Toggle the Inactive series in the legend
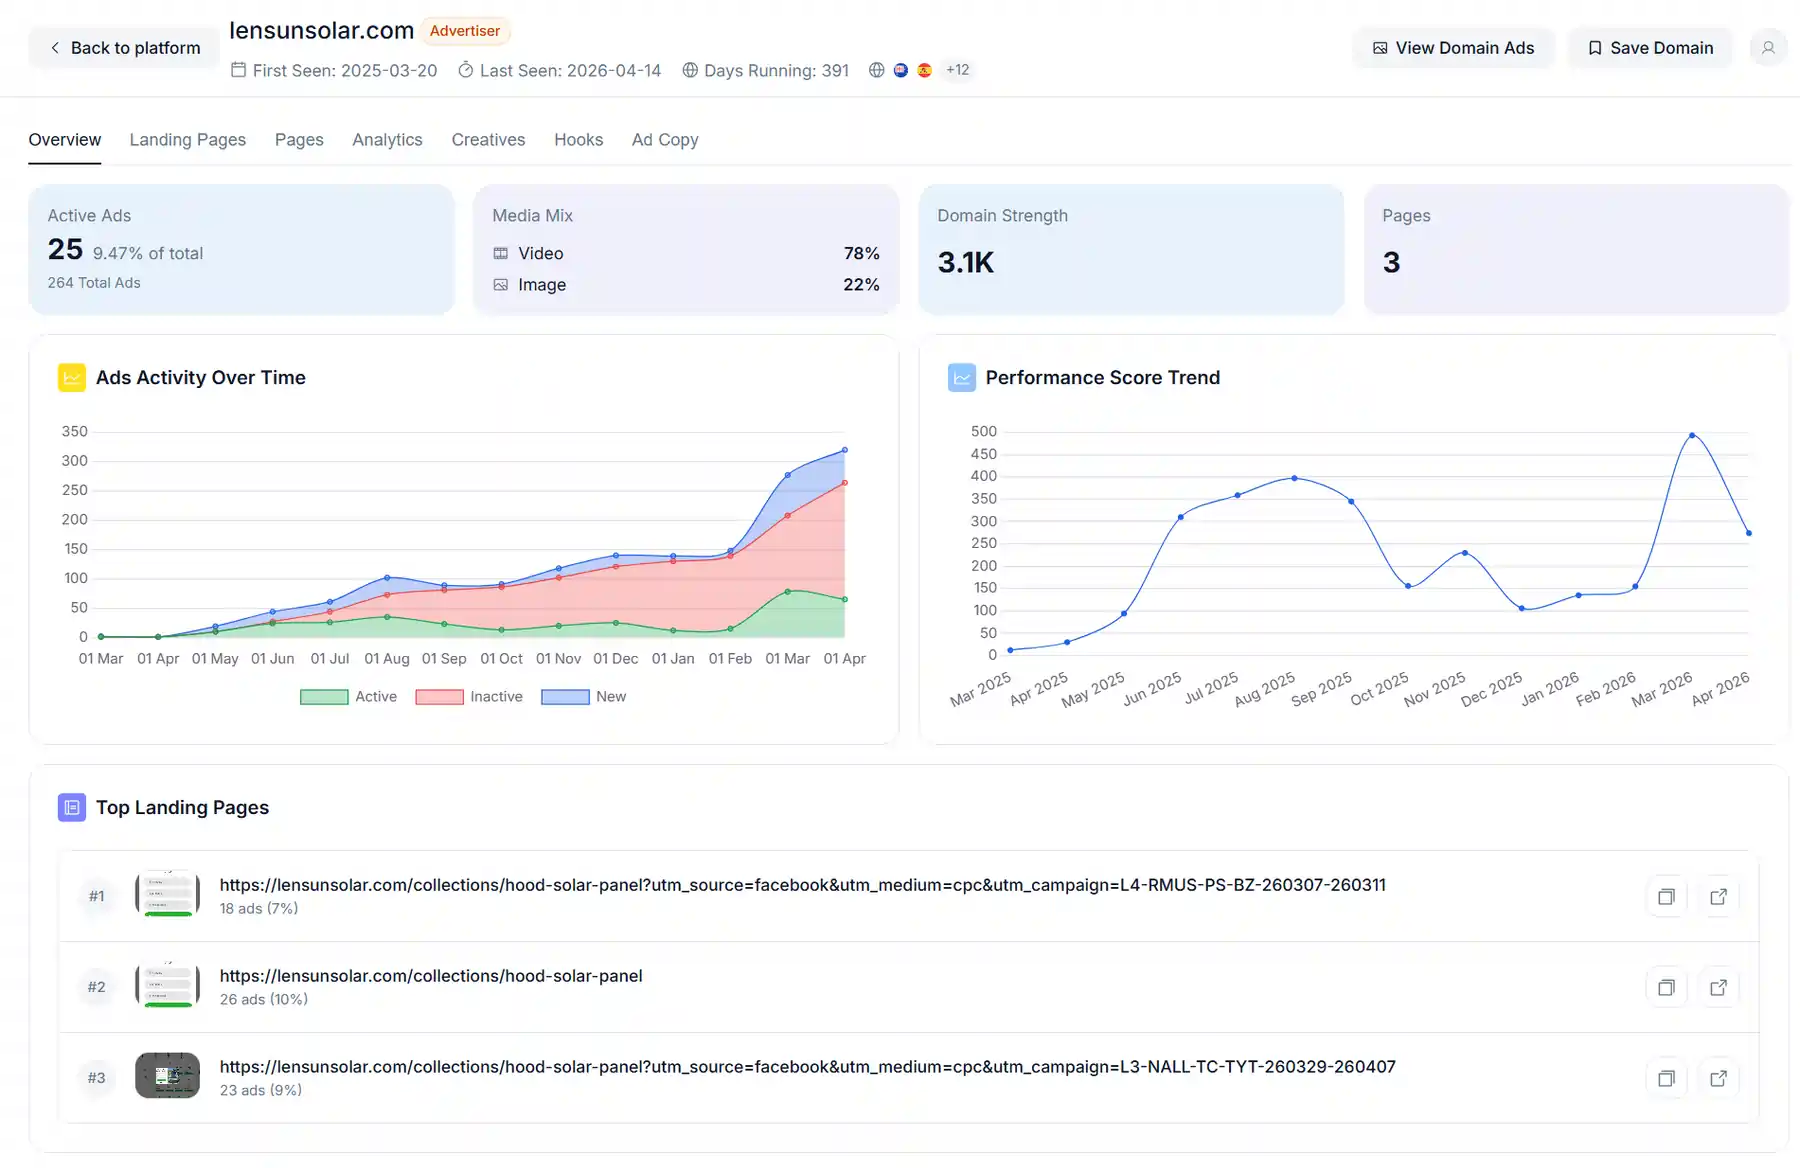 469,696
